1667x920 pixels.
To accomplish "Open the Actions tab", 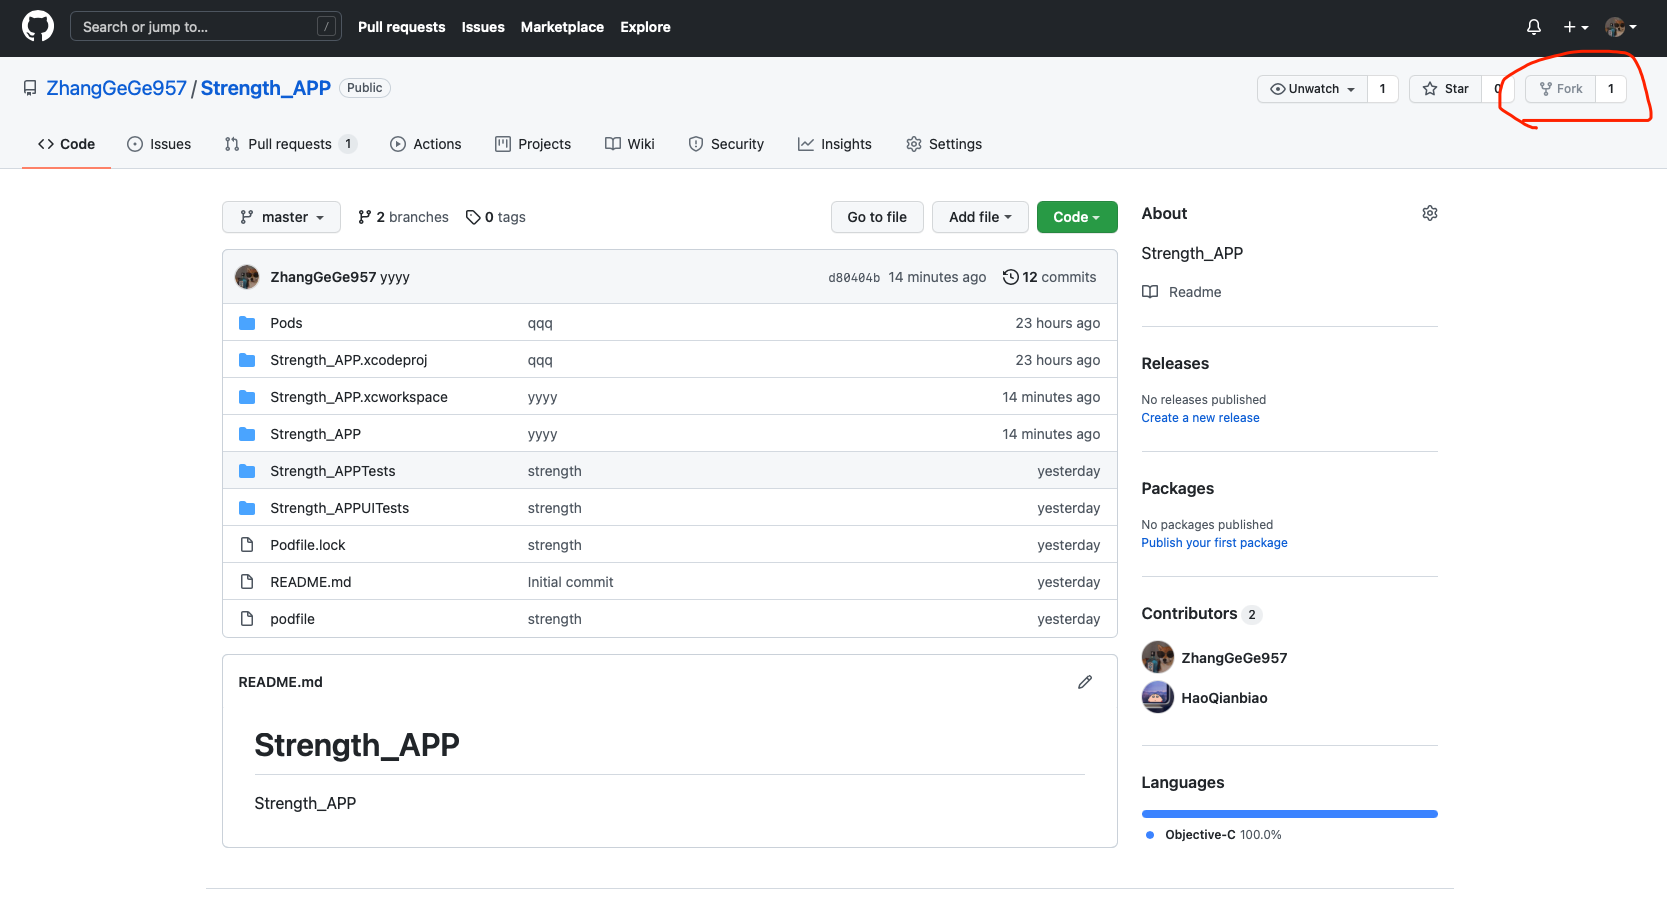I will click(426, 144).
